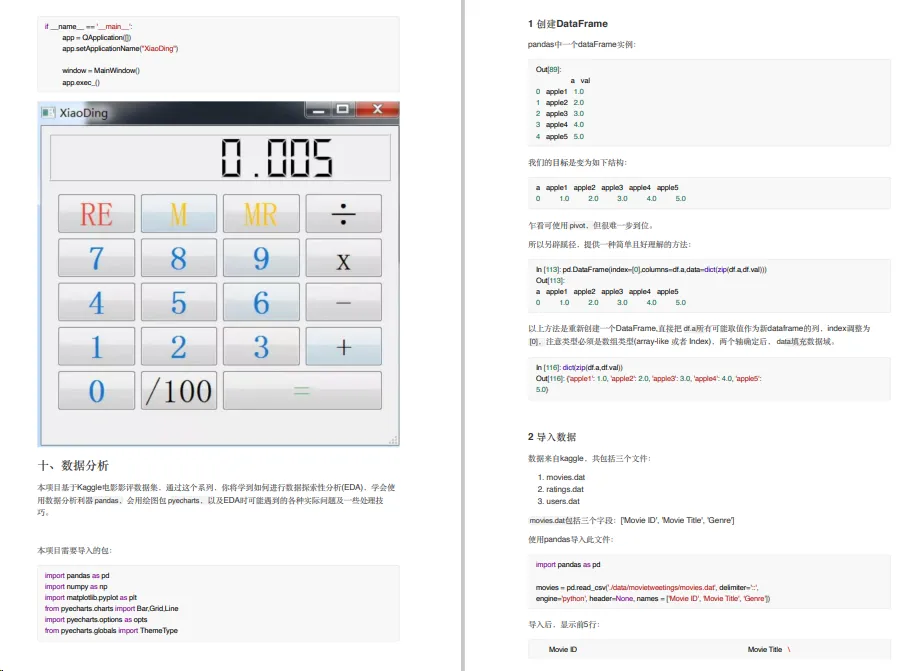The width and height of the screenshot is (916, 671).
Task: Click the M memory store button
Action: (x=179, y=214)
